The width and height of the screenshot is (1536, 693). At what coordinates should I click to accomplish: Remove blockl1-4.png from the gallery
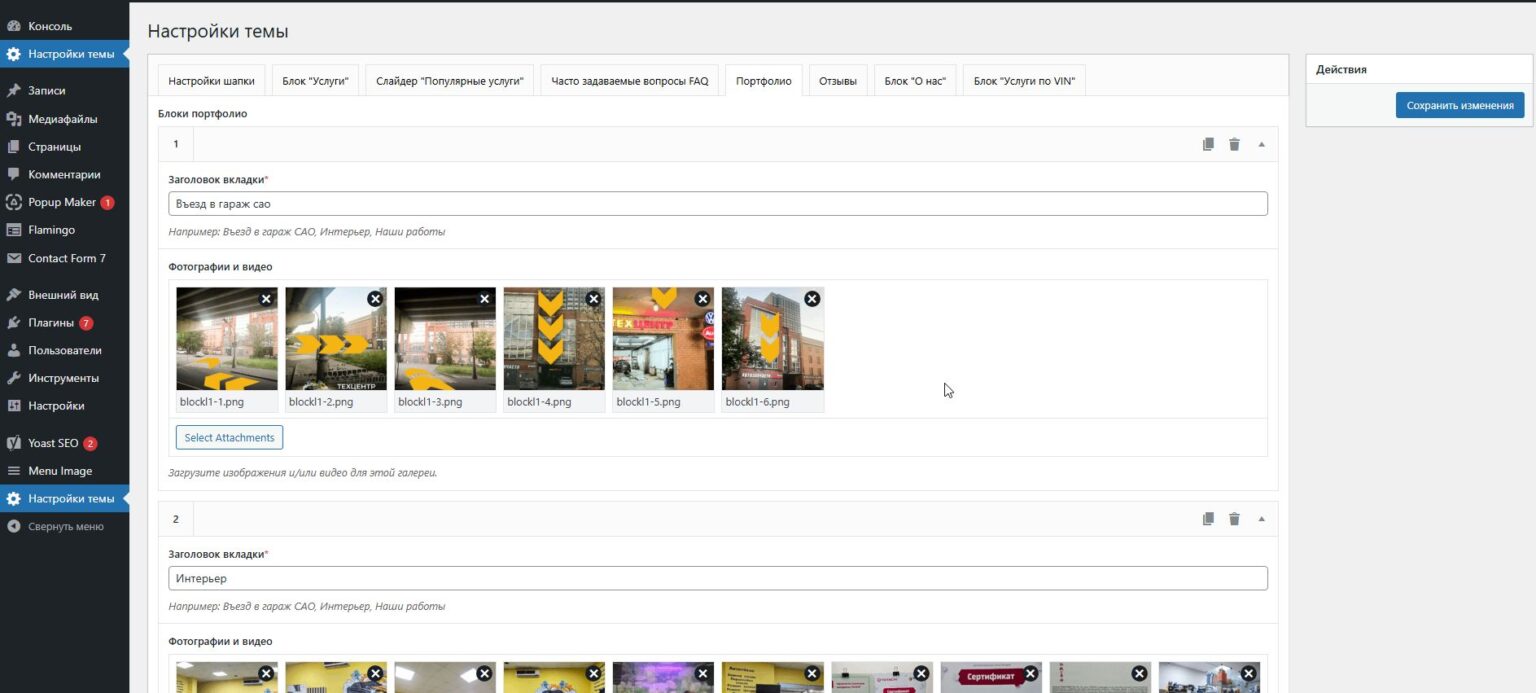tap(594, 298)
